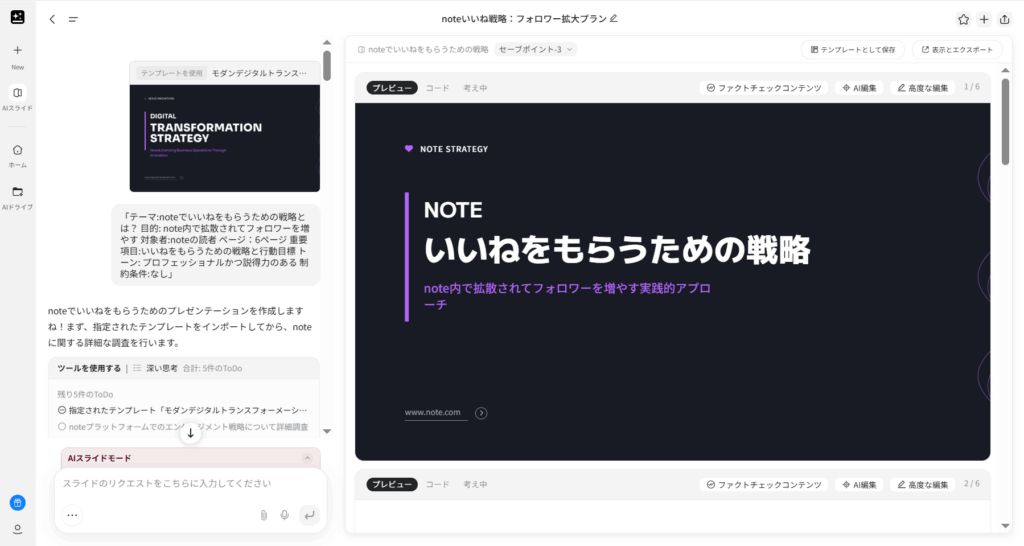The height and width of the screenshot is (546, 1024).
Task: Open the セーブポイント-3 dropdown
Action: [536, 49]
